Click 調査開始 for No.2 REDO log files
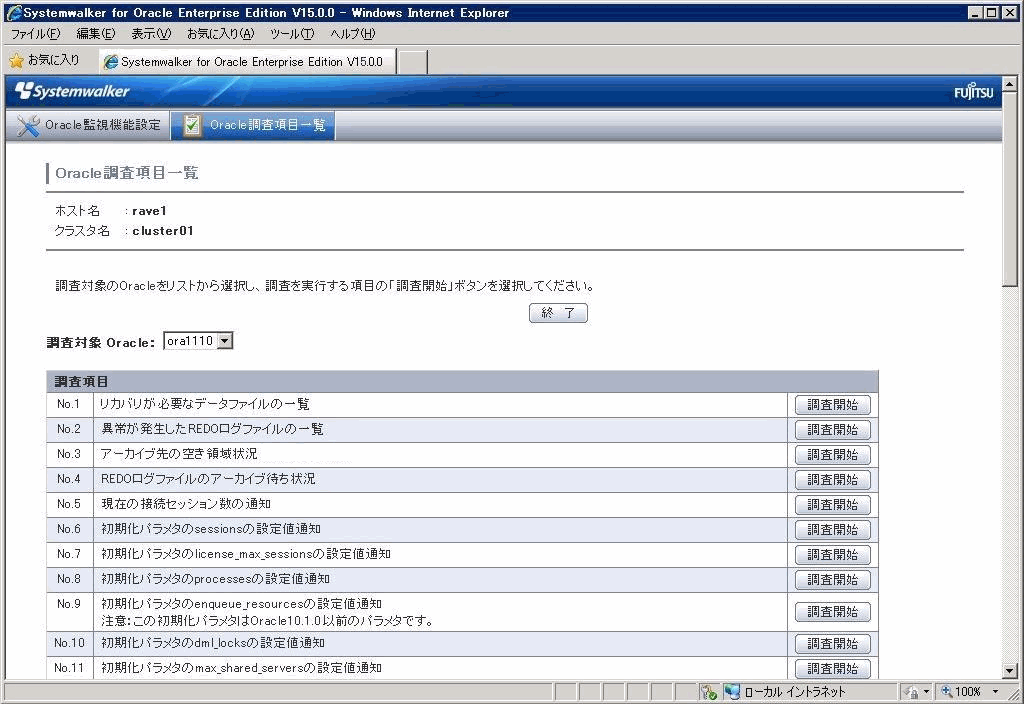The image size is (1024, 704). pyautogui.click(x=833, y=430)
